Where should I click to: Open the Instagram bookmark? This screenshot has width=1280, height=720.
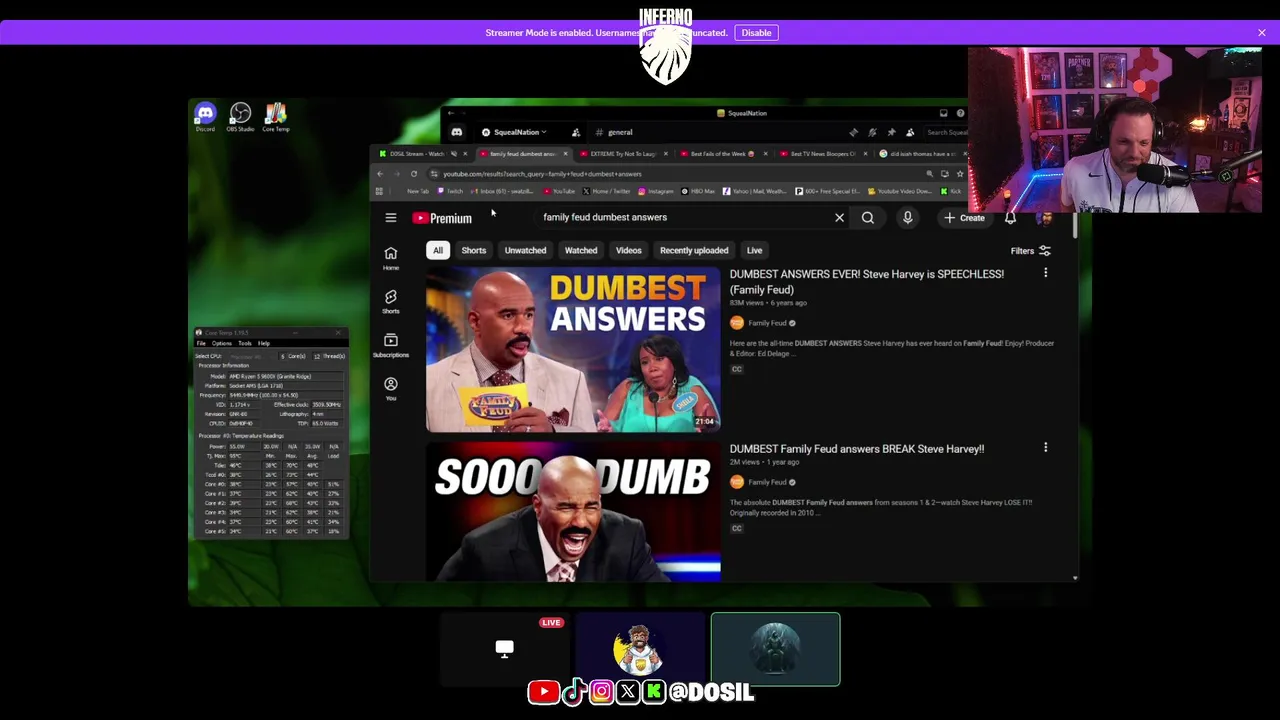(x=655, y=191)
